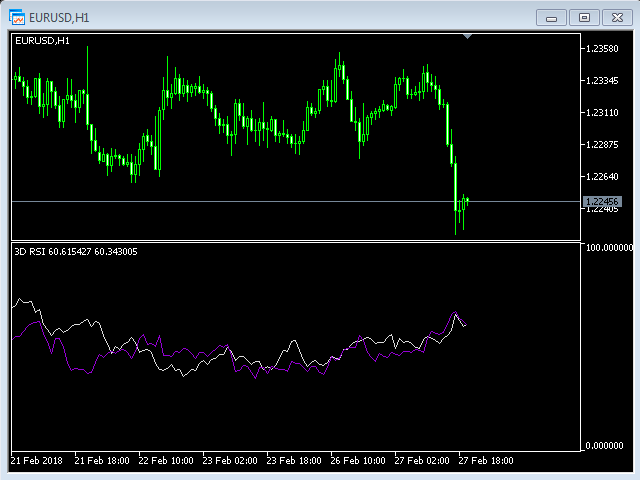Click the 23 Feb 18:00 time label
The image size is (640, 480).
294,460
